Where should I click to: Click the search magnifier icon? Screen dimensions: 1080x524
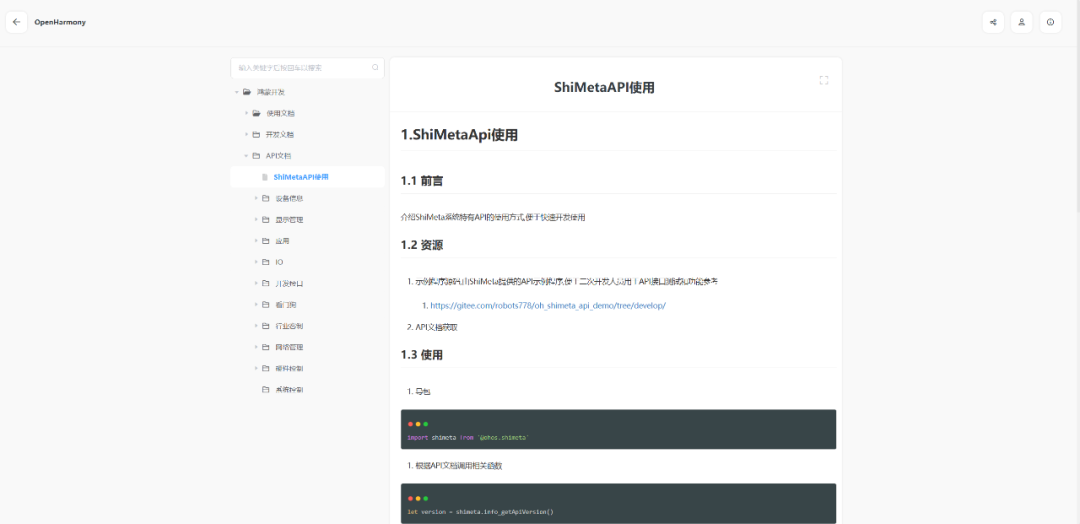(375, 67)
